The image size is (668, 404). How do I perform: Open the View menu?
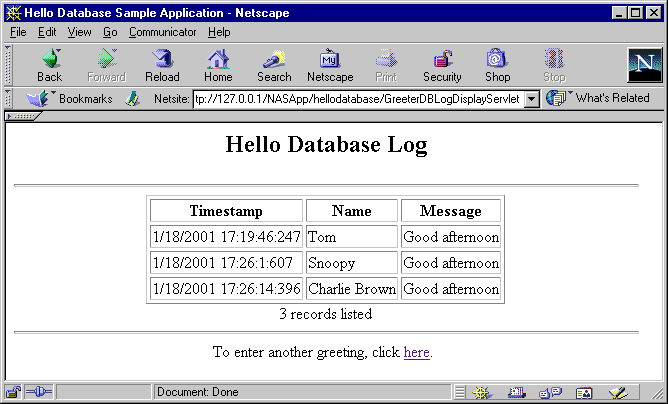coord(79,32)
